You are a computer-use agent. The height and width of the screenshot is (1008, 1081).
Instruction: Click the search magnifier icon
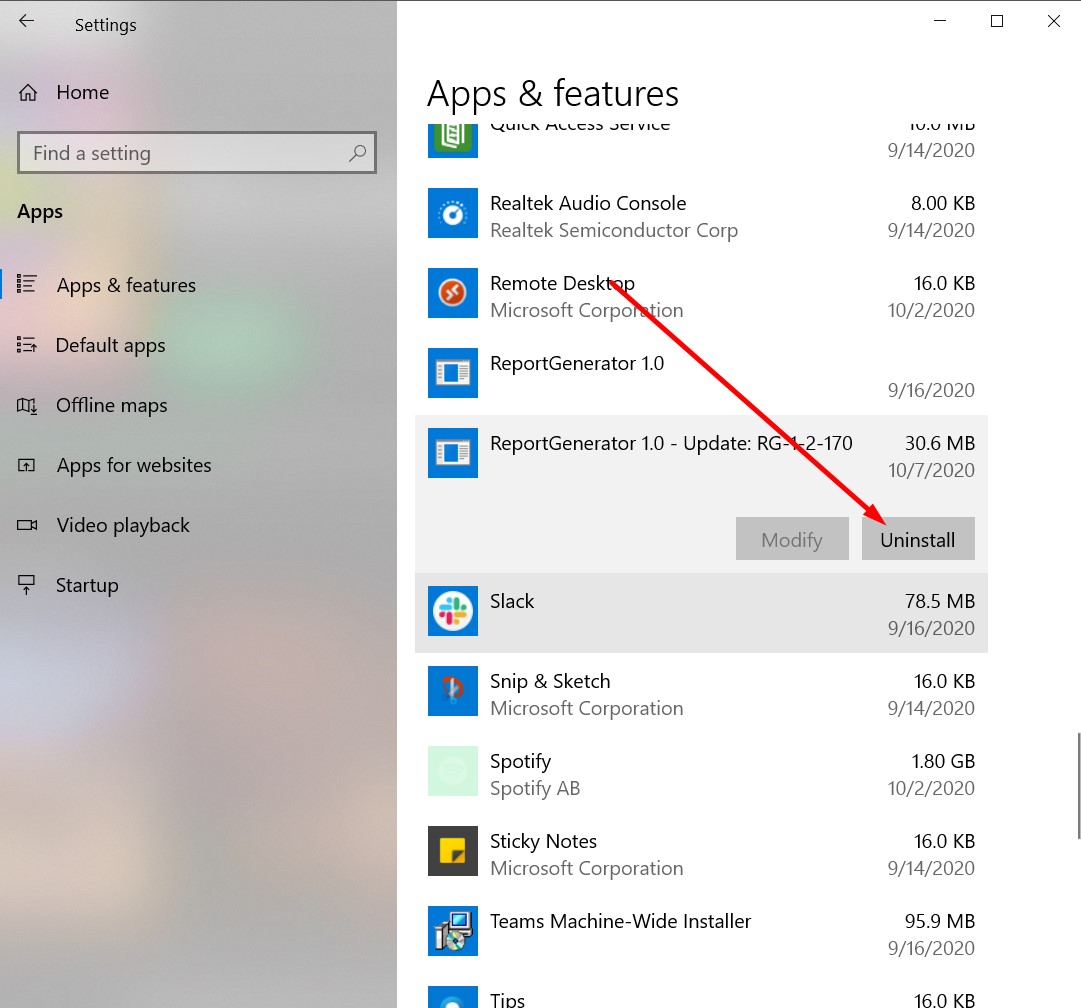point(357,152)
